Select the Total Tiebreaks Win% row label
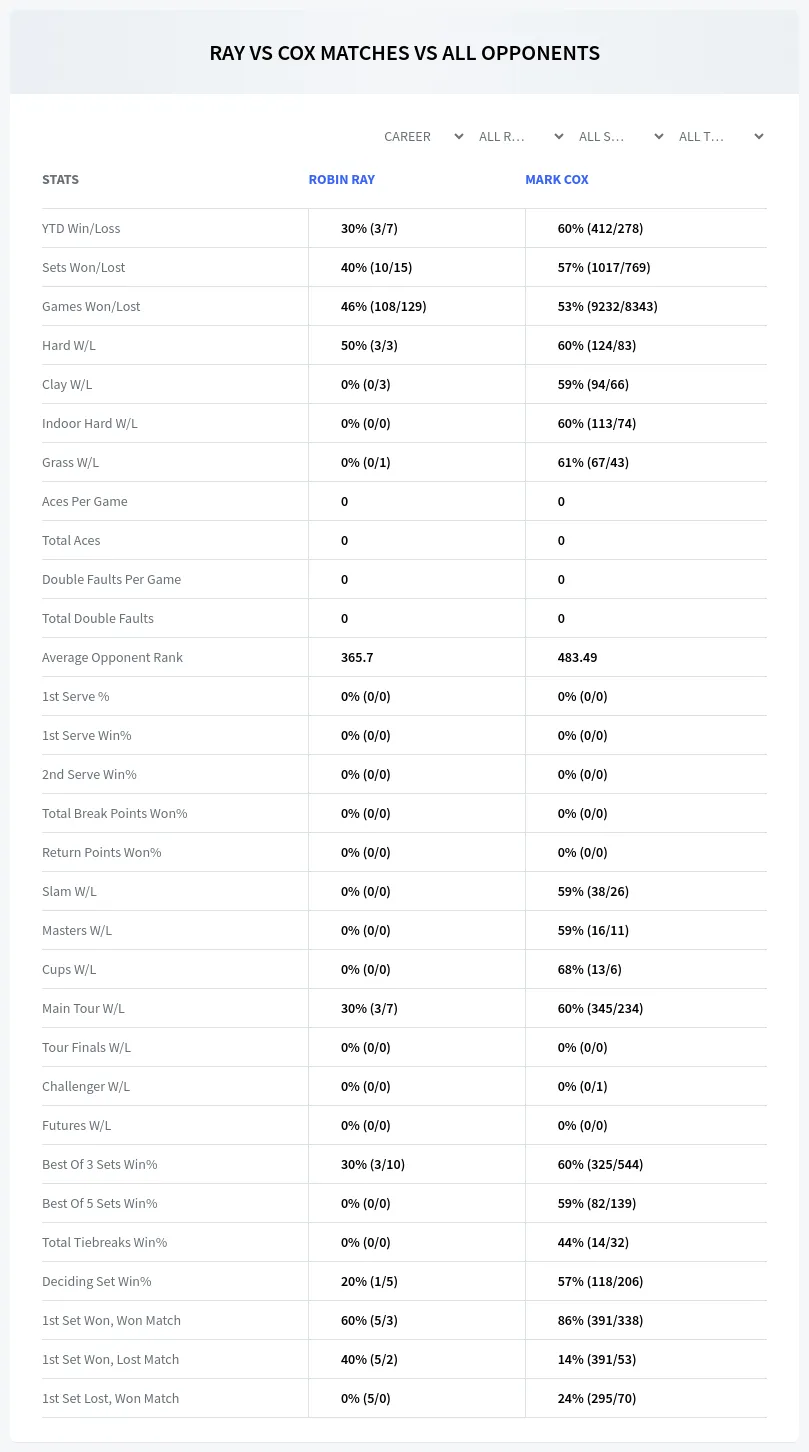This screenshot has height=1452, width=809. point(105,1242)
